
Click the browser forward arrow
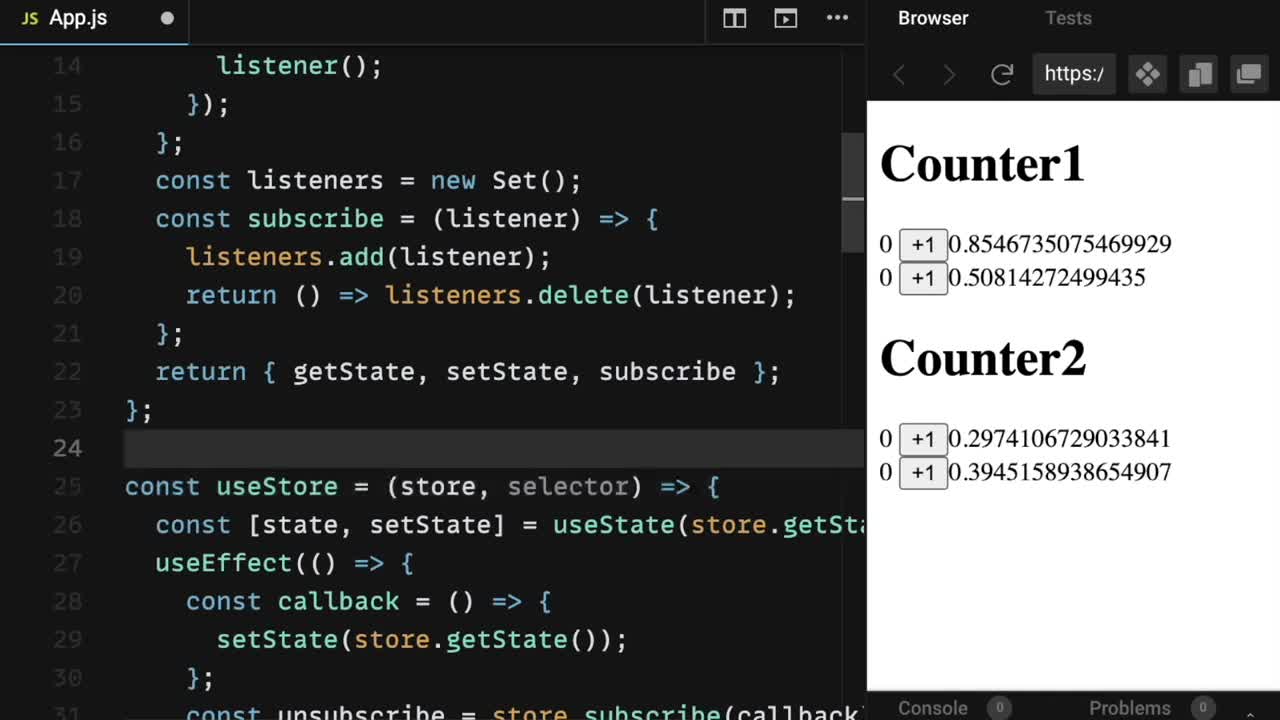pos(949,74)
